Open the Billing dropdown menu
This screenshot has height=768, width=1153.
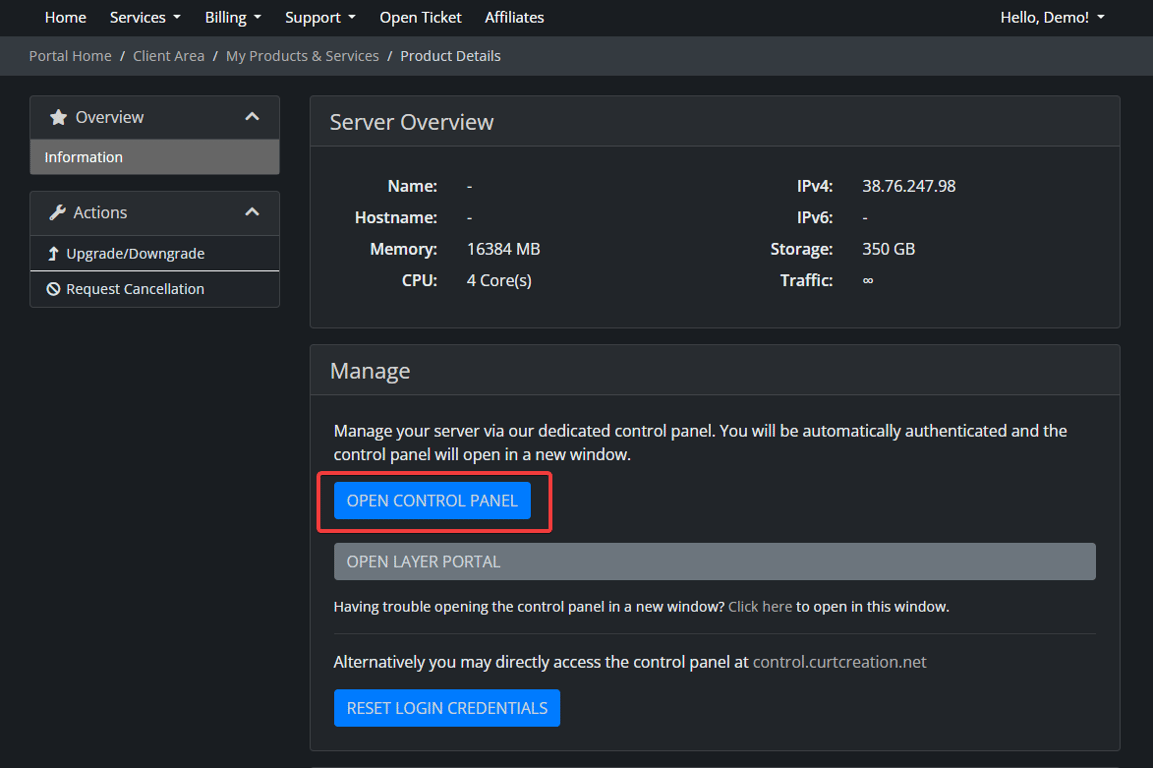pyautogui.click(x=232, y=17)
